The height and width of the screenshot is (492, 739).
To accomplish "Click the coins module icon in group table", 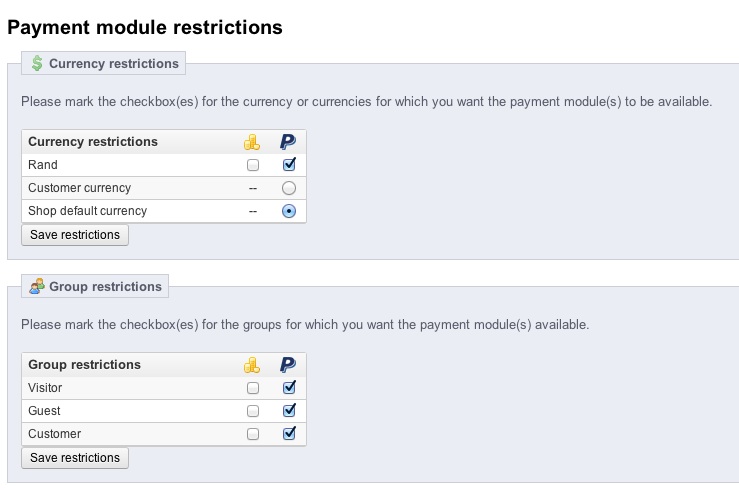I will [252, 365].
